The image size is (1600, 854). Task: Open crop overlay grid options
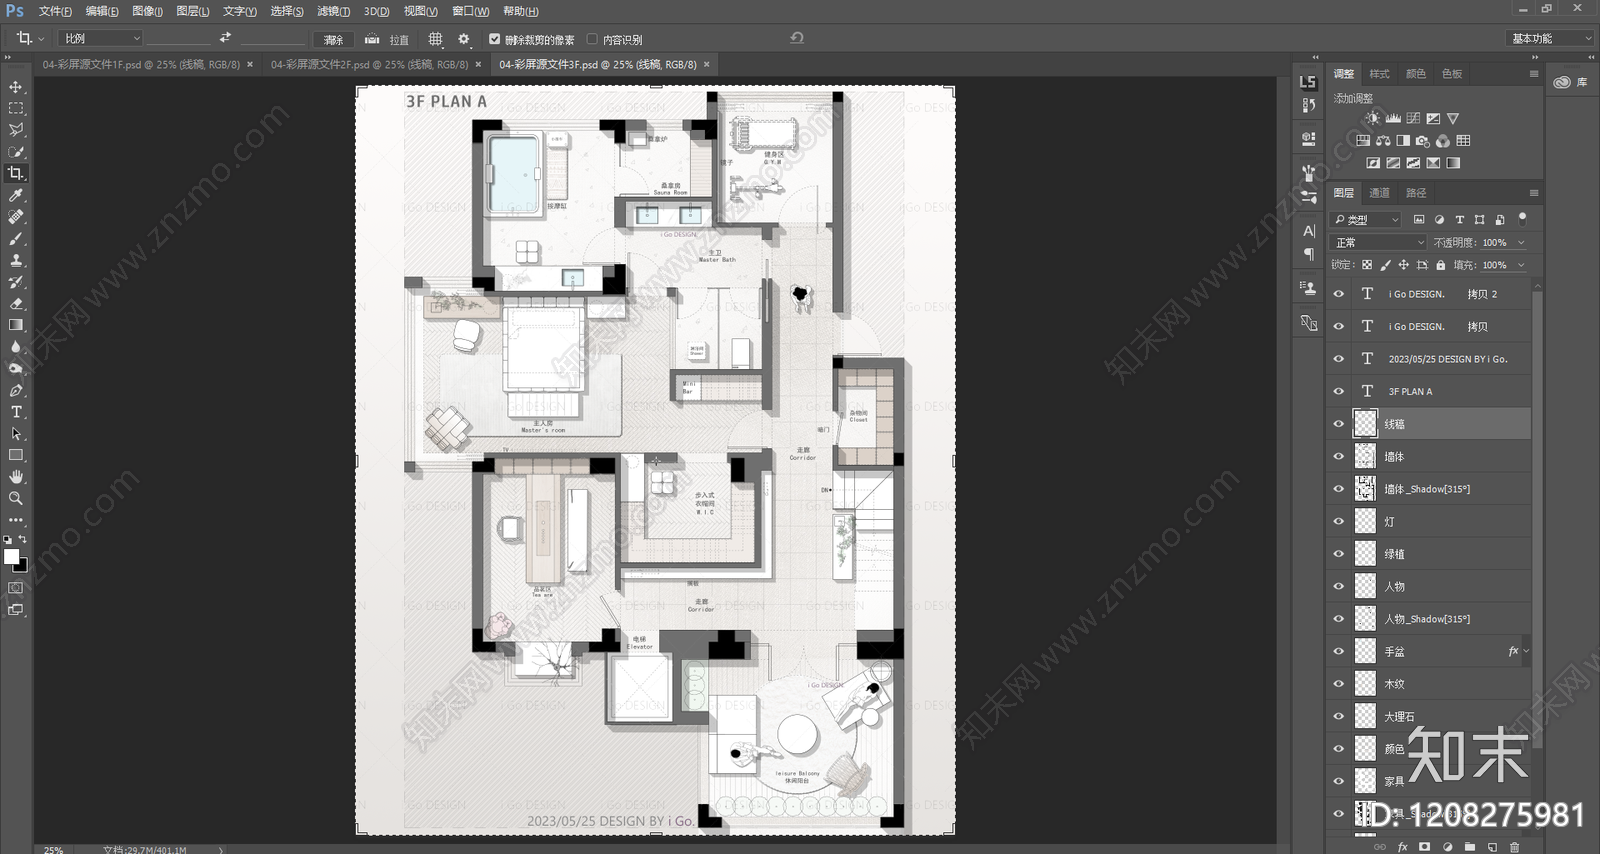435,39
